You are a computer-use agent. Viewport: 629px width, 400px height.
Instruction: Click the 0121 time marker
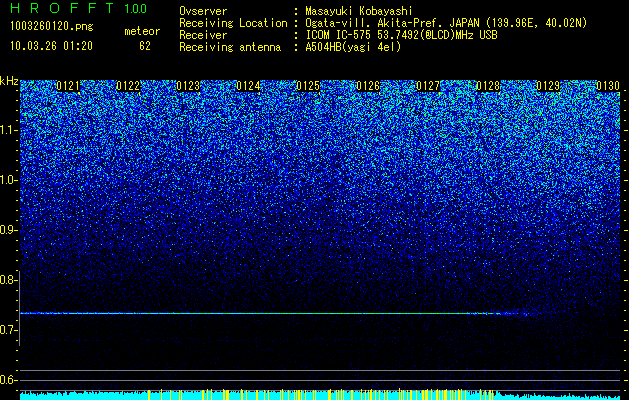click(68, 86)
